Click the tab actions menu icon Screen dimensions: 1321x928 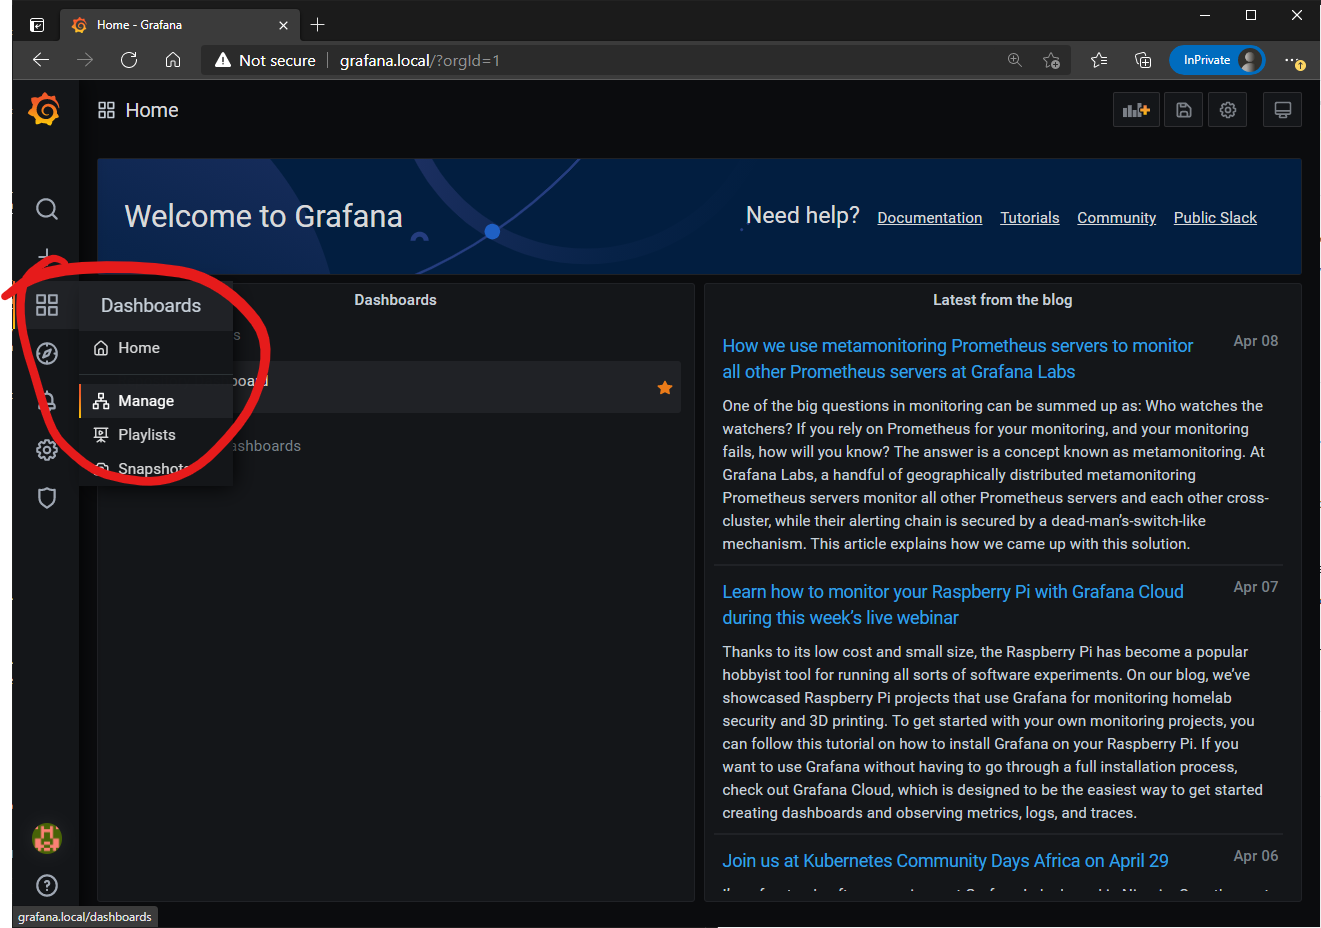point(37,25)
